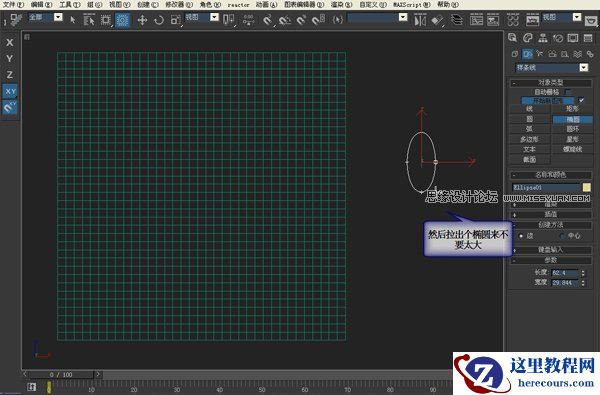Screen dimensions: 600x395
Task: Select the Lights category icon
Action: point(540,54)
